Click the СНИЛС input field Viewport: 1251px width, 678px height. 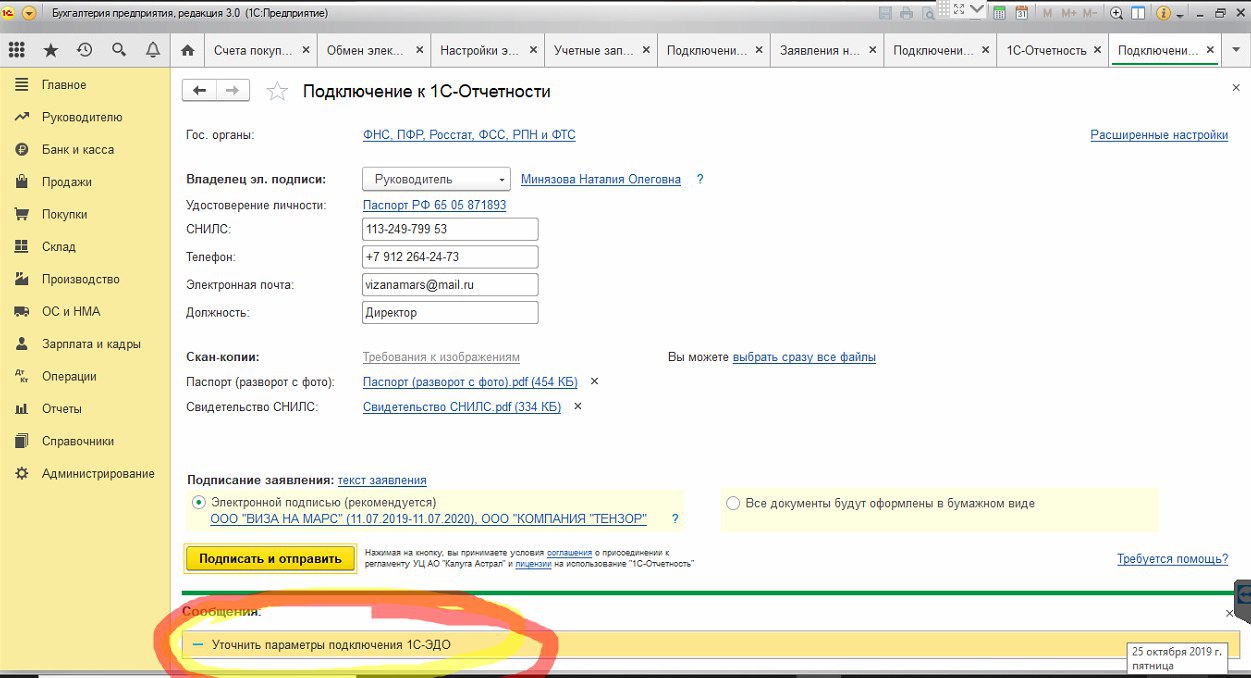point(450,229)
